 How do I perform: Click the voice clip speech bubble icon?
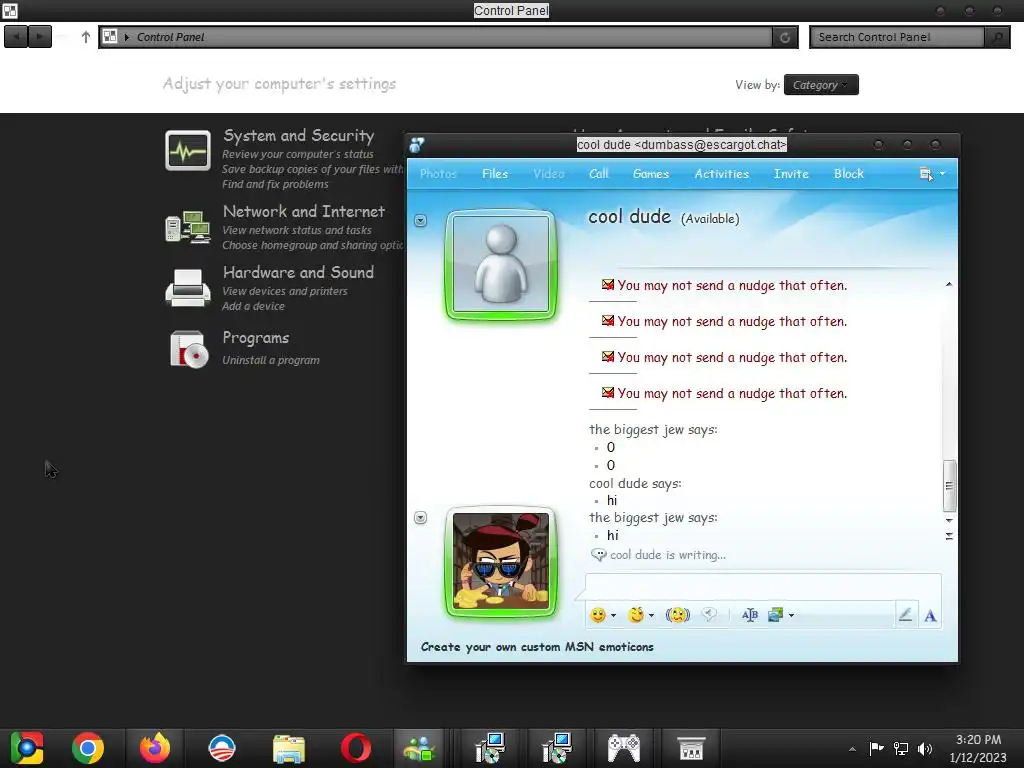709,615
